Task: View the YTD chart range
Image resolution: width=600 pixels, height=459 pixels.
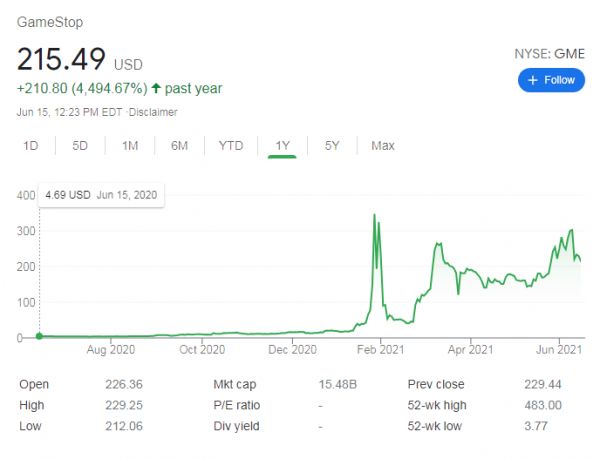Action: [231, 146]
